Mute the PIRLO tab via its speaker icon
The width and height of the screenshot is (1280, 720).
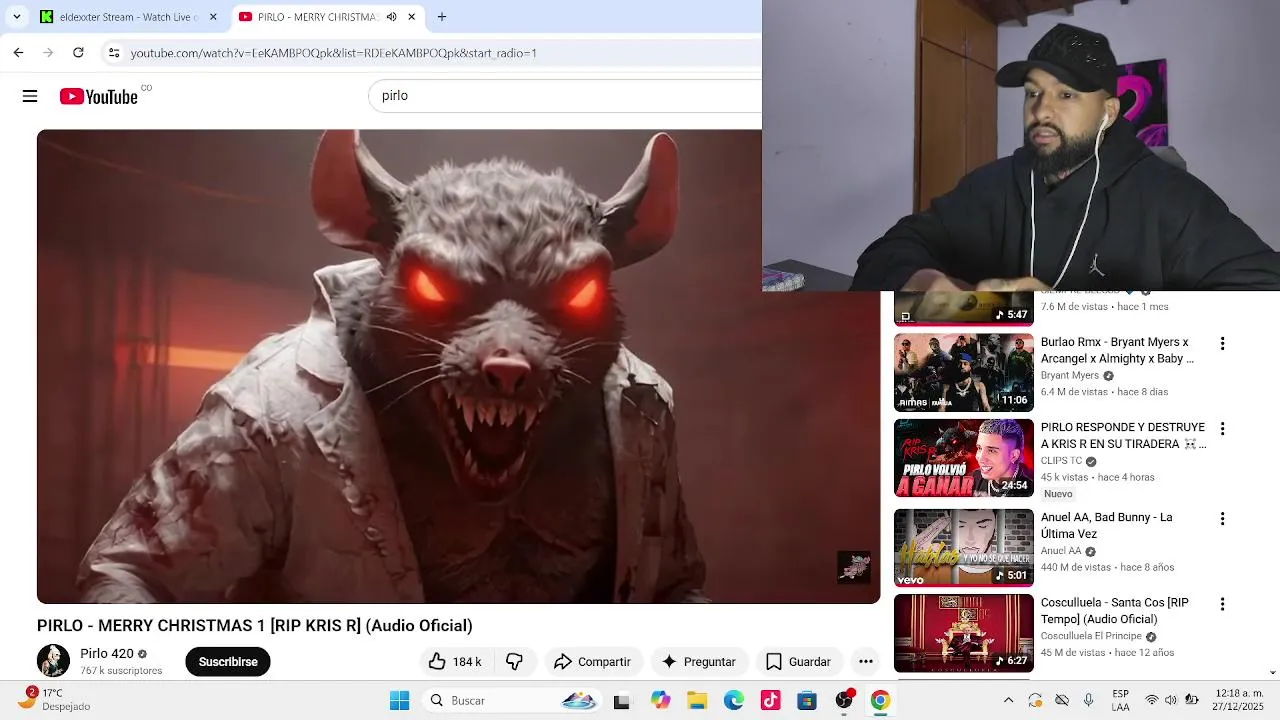[x=392, y=17]
